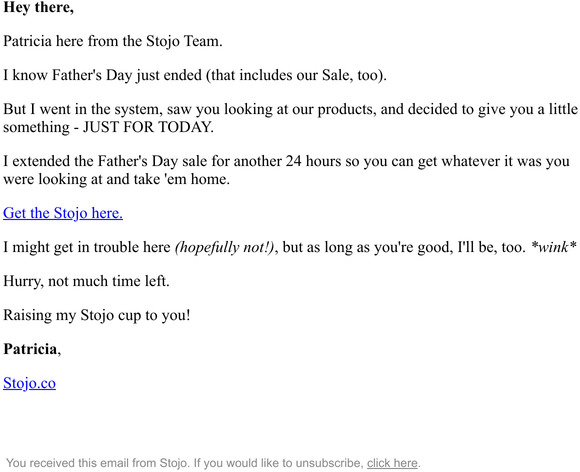Click the 'Patricia here from the Stojo Team' line
The height and width of the screenshot is (472, 580).
click(x=113, y=41)
